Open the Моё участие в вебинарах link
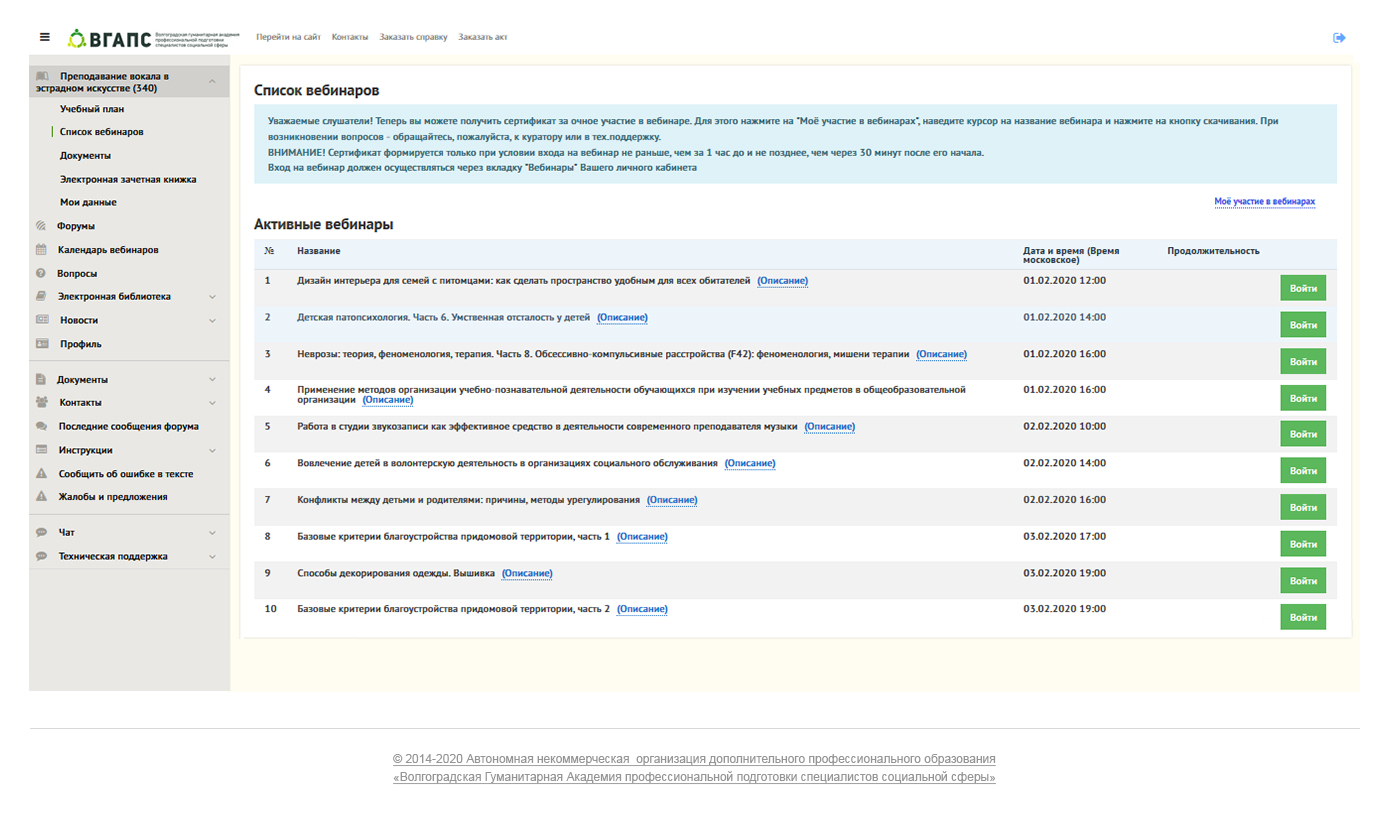This screenshot has width=1390, height=830. point(1264,202)
